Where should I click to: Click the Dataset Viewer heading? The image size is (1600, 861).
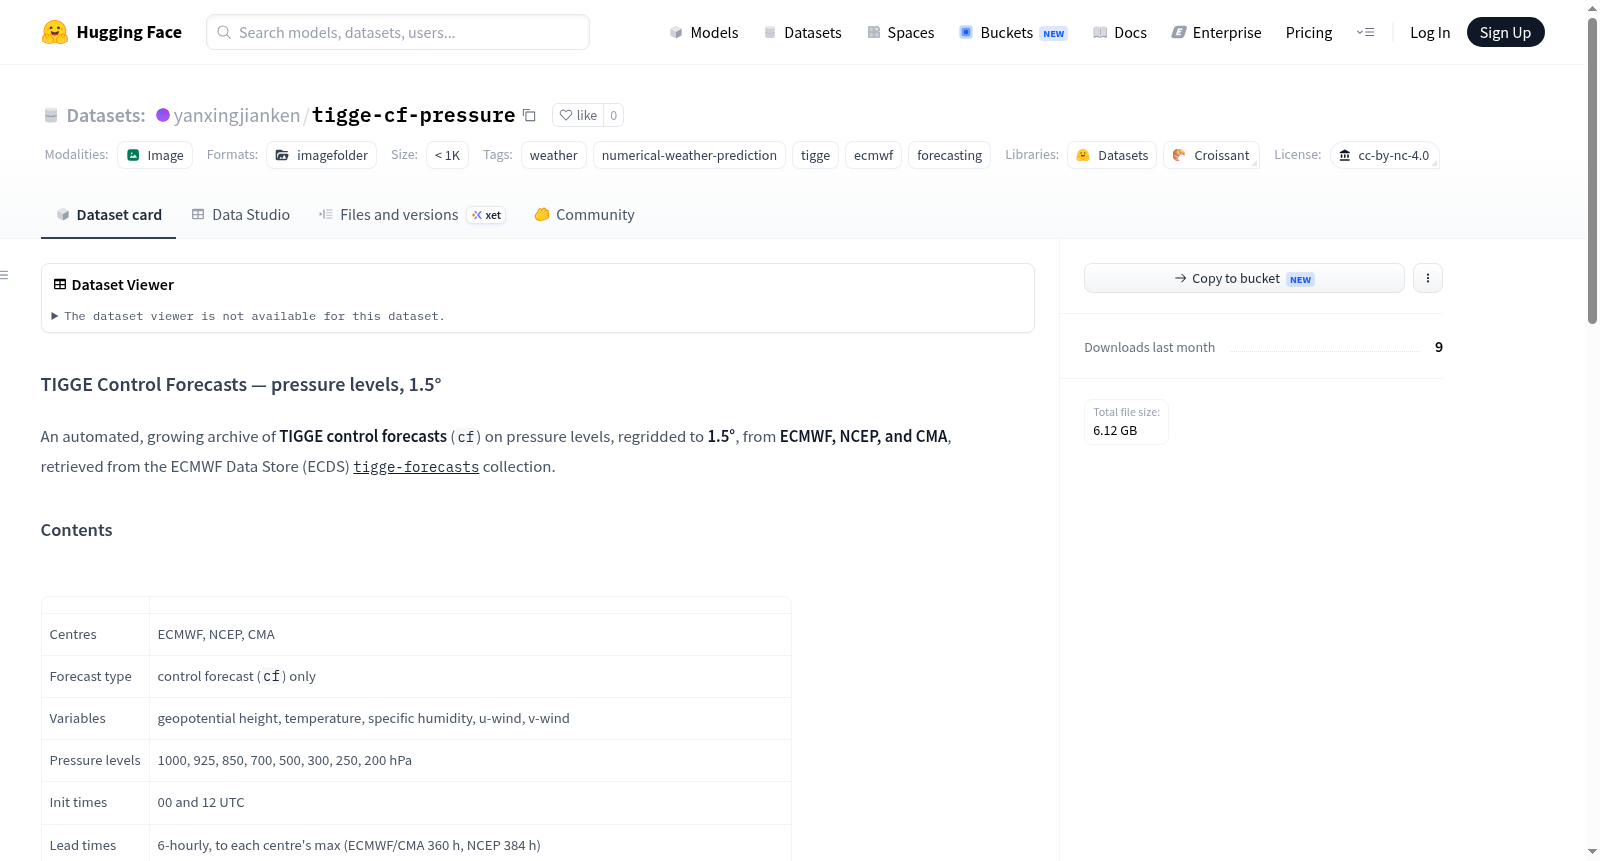point(123,285)
